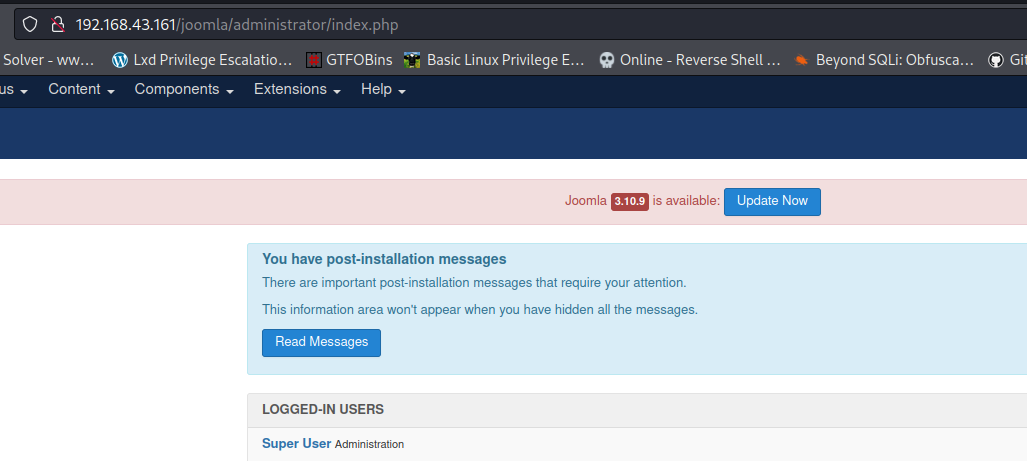The image size is (1027, 461).
Task: Open the GTFOBins bookmark icon
Action: [x=314, y=60]
